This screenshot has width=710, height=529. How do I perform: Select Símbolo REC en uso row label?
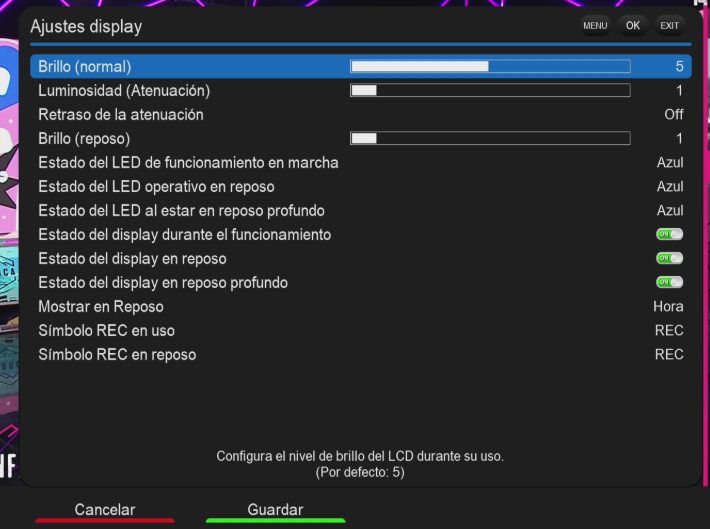pyautogui.click(x=106, y=331)
